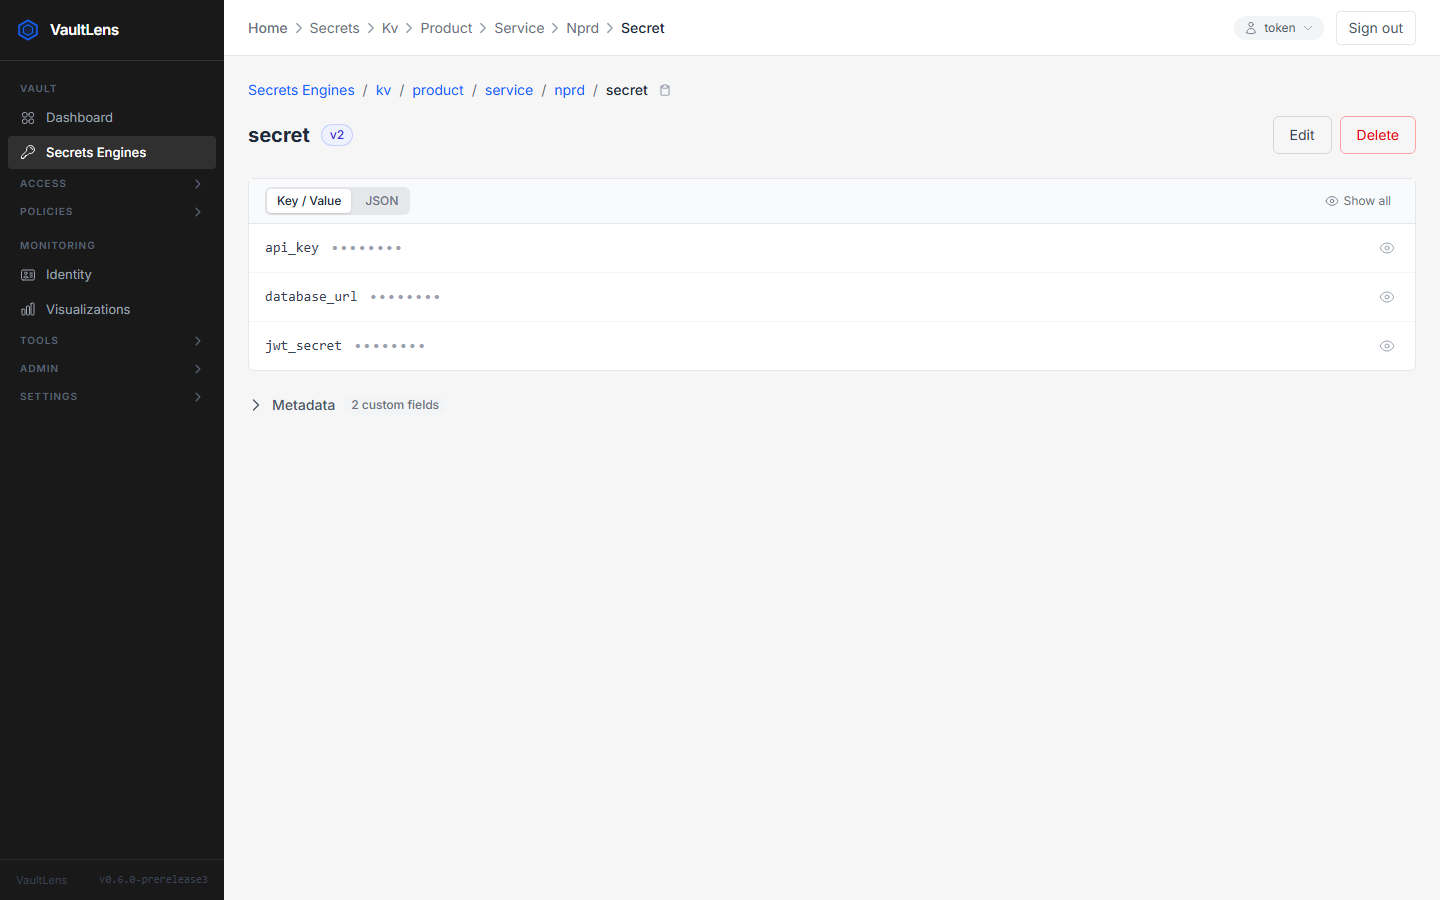Delete the secret with Delete button

tap(1378, 135)
